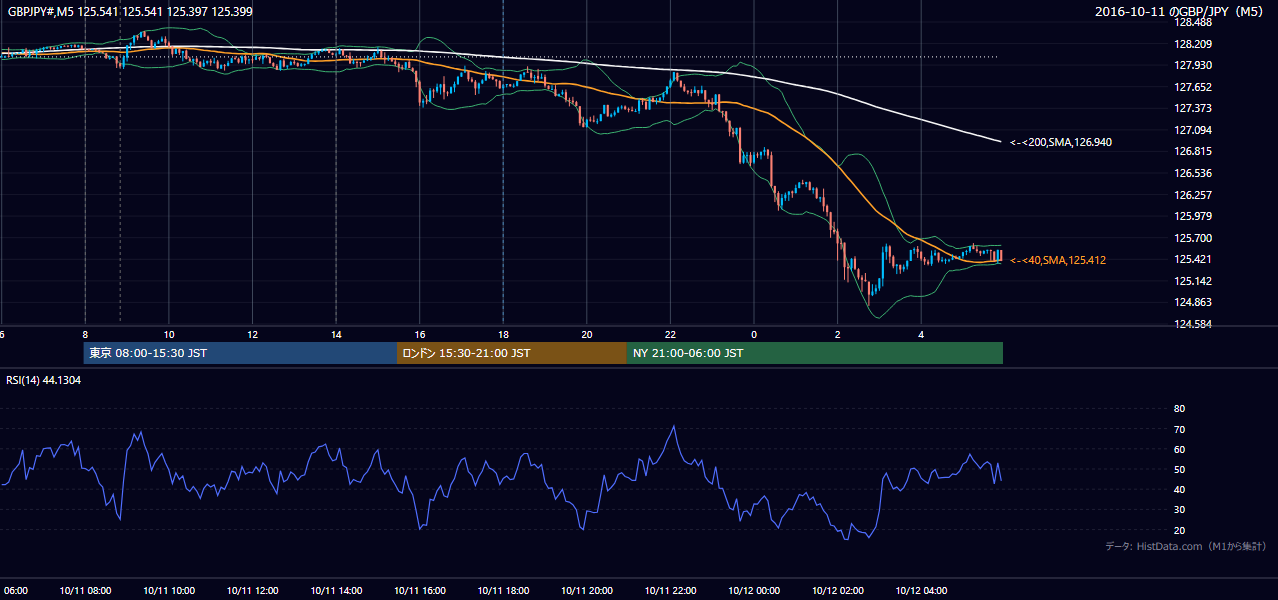The width and height of the screenshot is (1278, 600).
Task: Click price axis value 127.094
Action: coord(1193,130)
